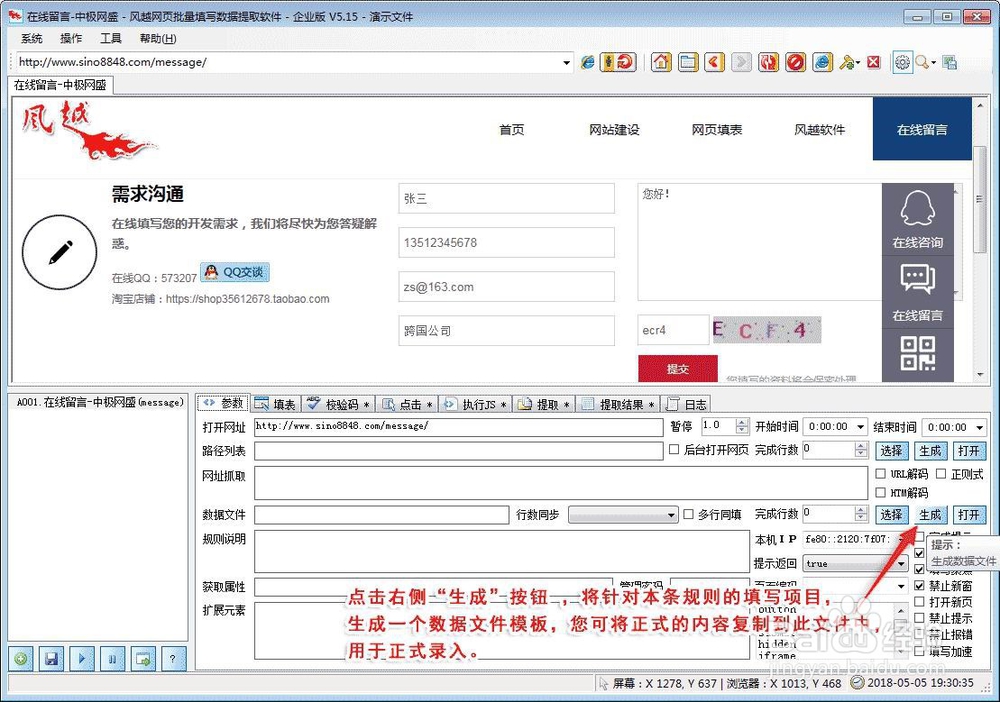The image size is (1000, 702).
Task: Click the key tool icon
Action: 846,62
